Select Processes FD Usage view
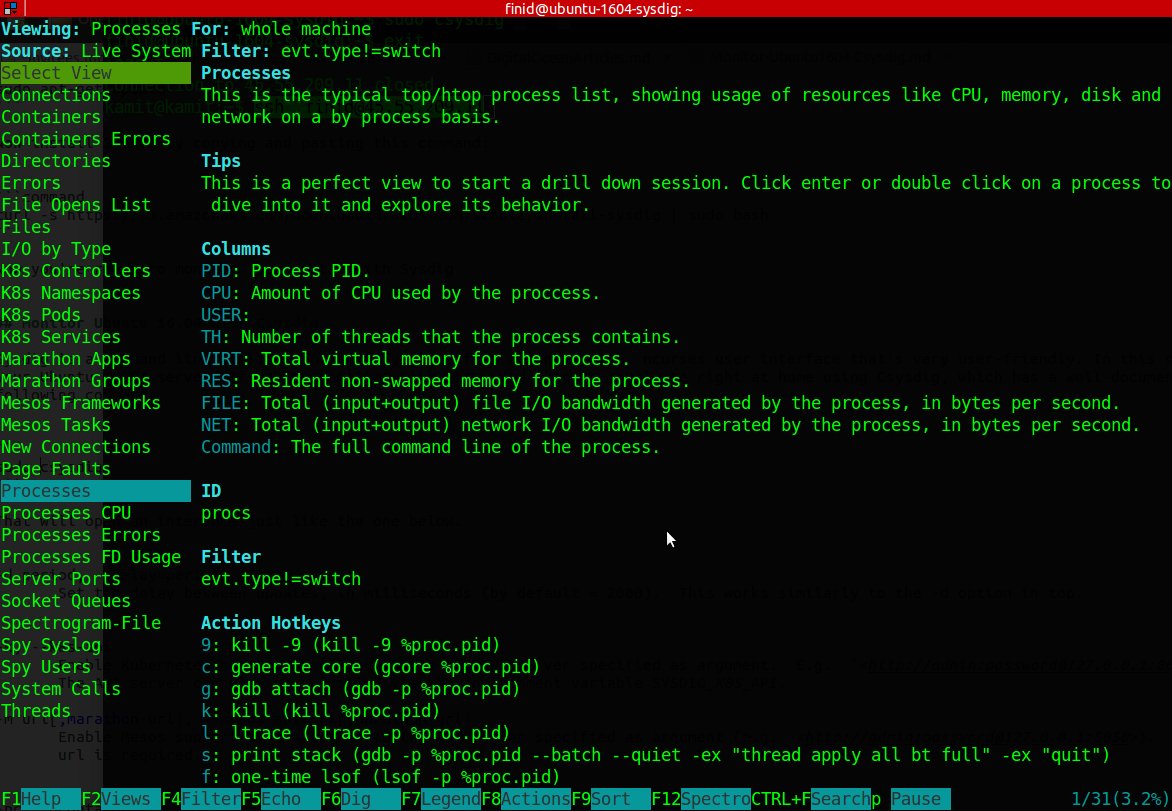The width and height of the screenshot is (1172, 811). click(90, 557)
